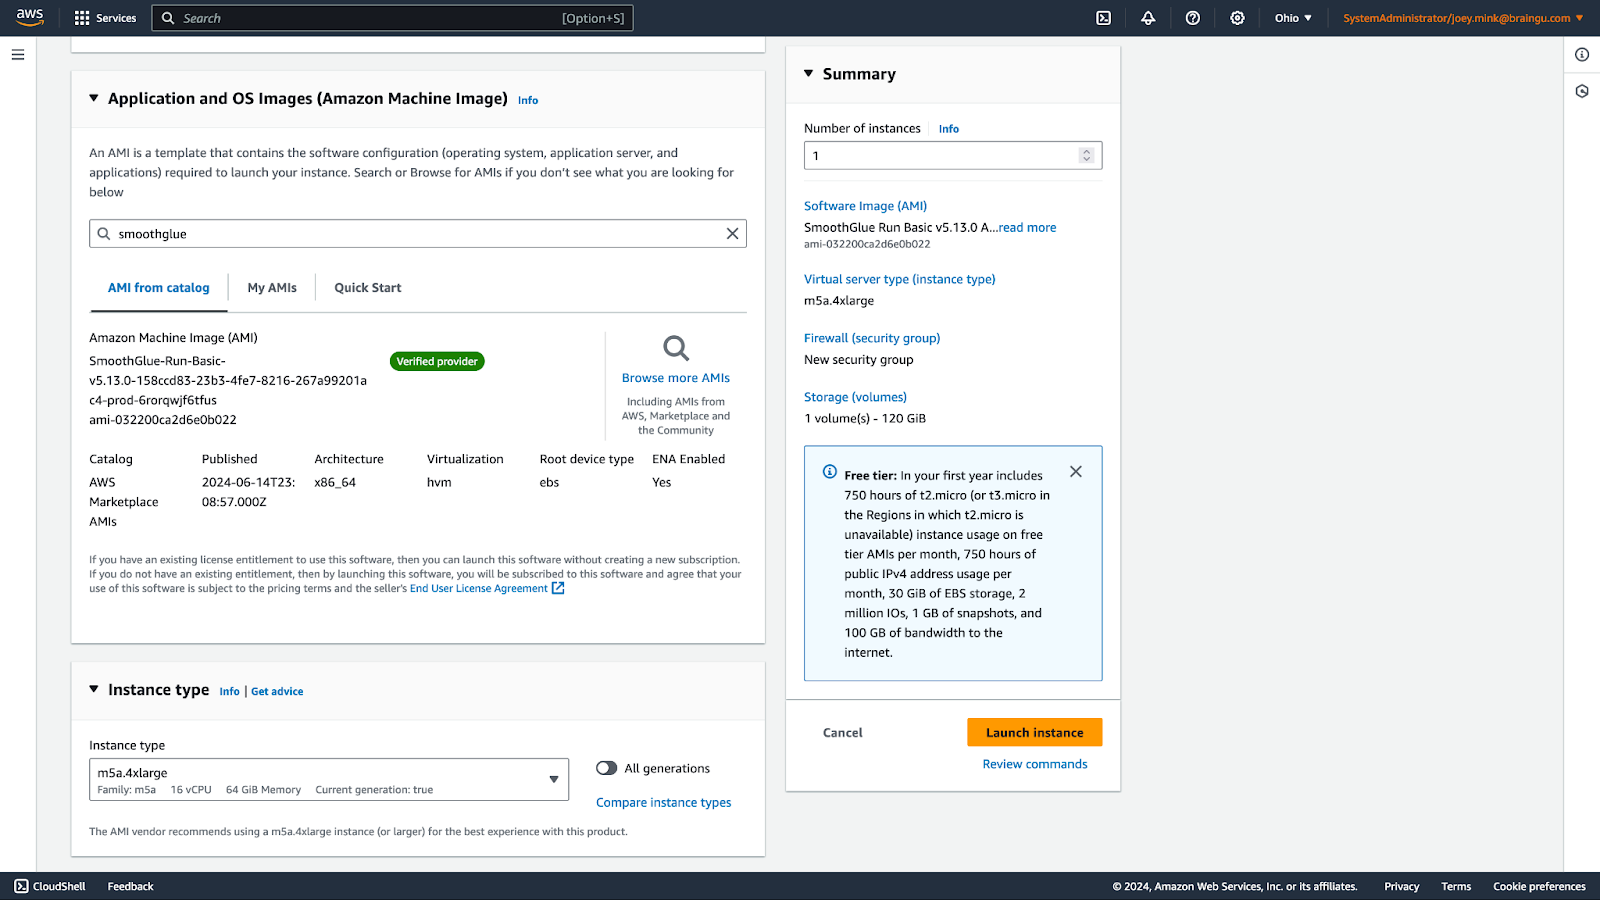Adjust the number of instances stepper
This screenshot has height=900, width=1600.
1087,156
